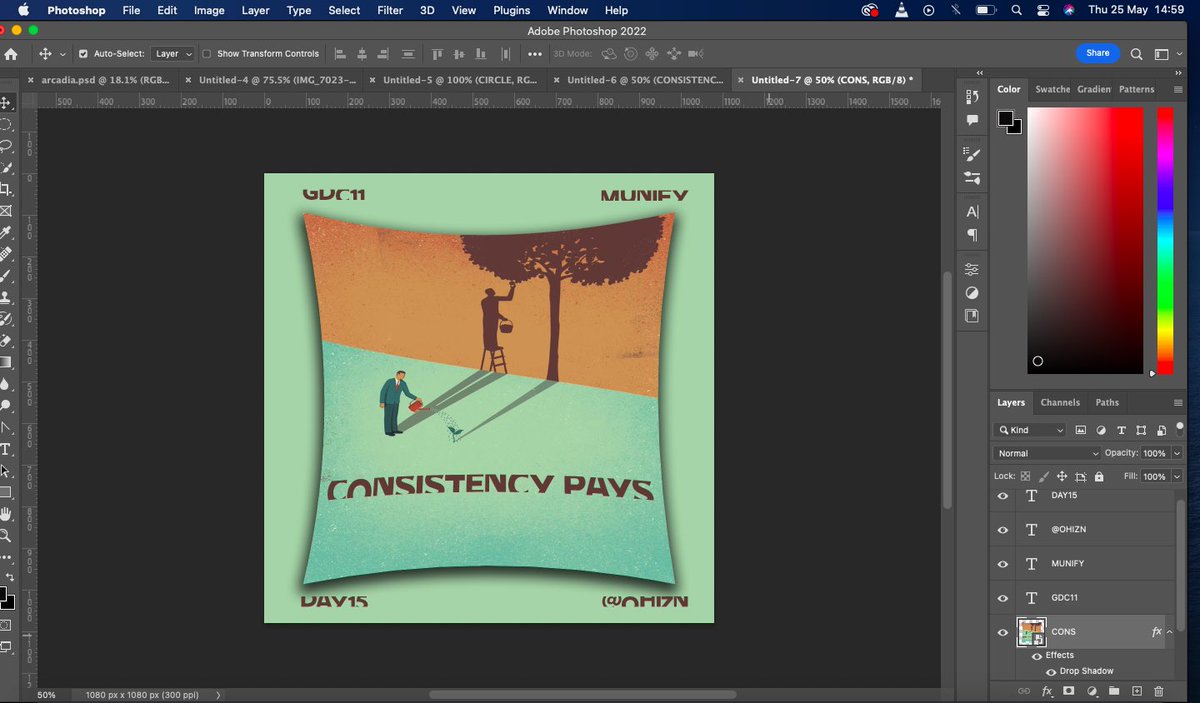1200x703 pixels.
Task: Open the three-dots more align options
Action: coord(535,54)
